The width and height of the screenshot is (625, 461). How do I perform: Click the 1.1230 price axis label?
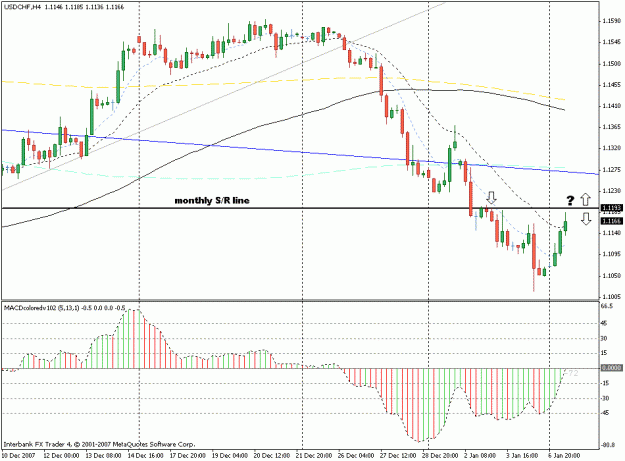point(611,191)
